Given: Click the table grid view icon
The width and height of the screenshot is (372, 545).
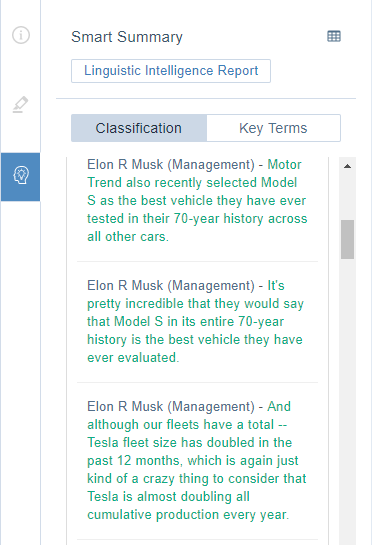Looking at the screenshot, I should tap(334, 36).
